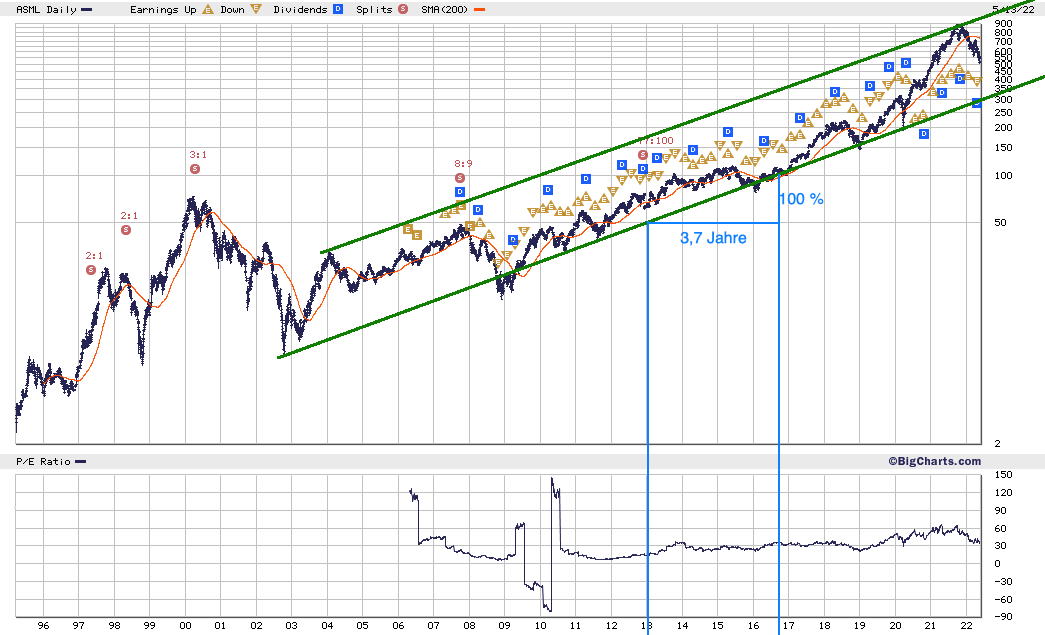Click the 2 label at price axis bottom

[x=997, y=444]
